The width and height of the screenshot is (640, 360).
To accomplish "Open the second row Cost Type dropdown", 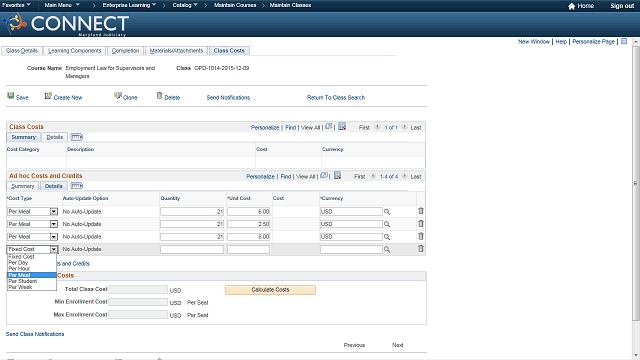I will click(x=53, y=224).
